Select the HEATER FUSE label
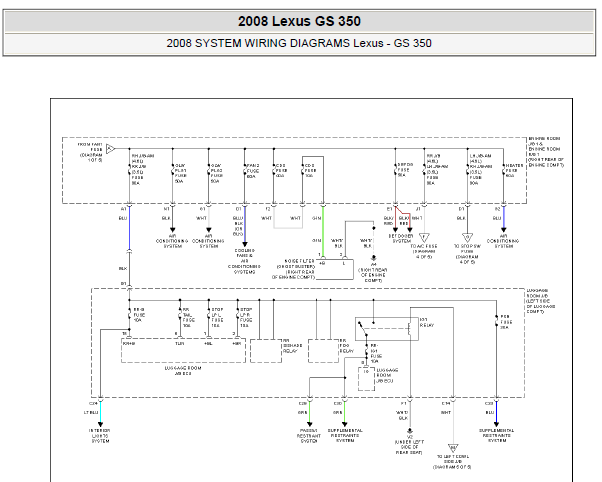This screenshot has width=602, height=482. tap(514, 171)
